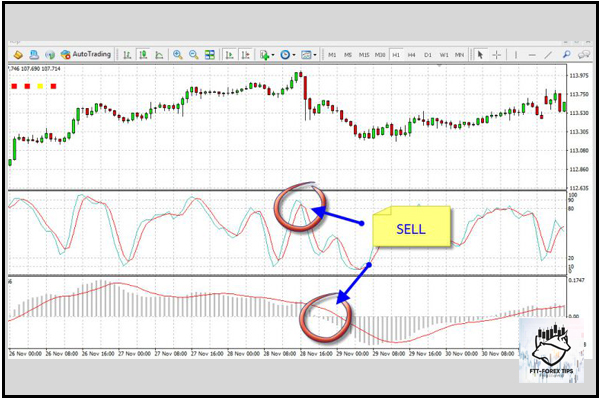
Task: Select the Crosshair tool
Action: [x=496, y=55]
